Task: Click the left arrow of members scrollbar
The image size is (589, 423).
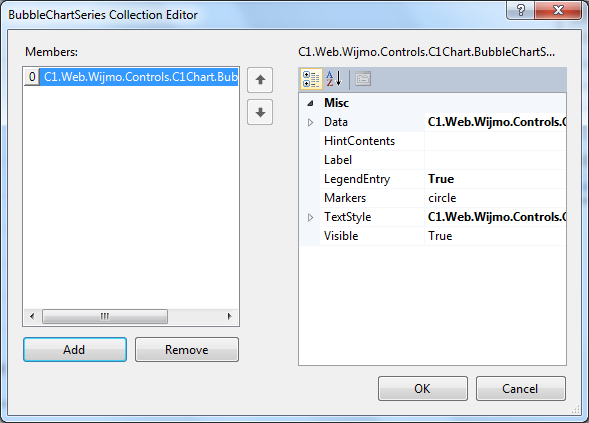Action: tap(32, 316)
